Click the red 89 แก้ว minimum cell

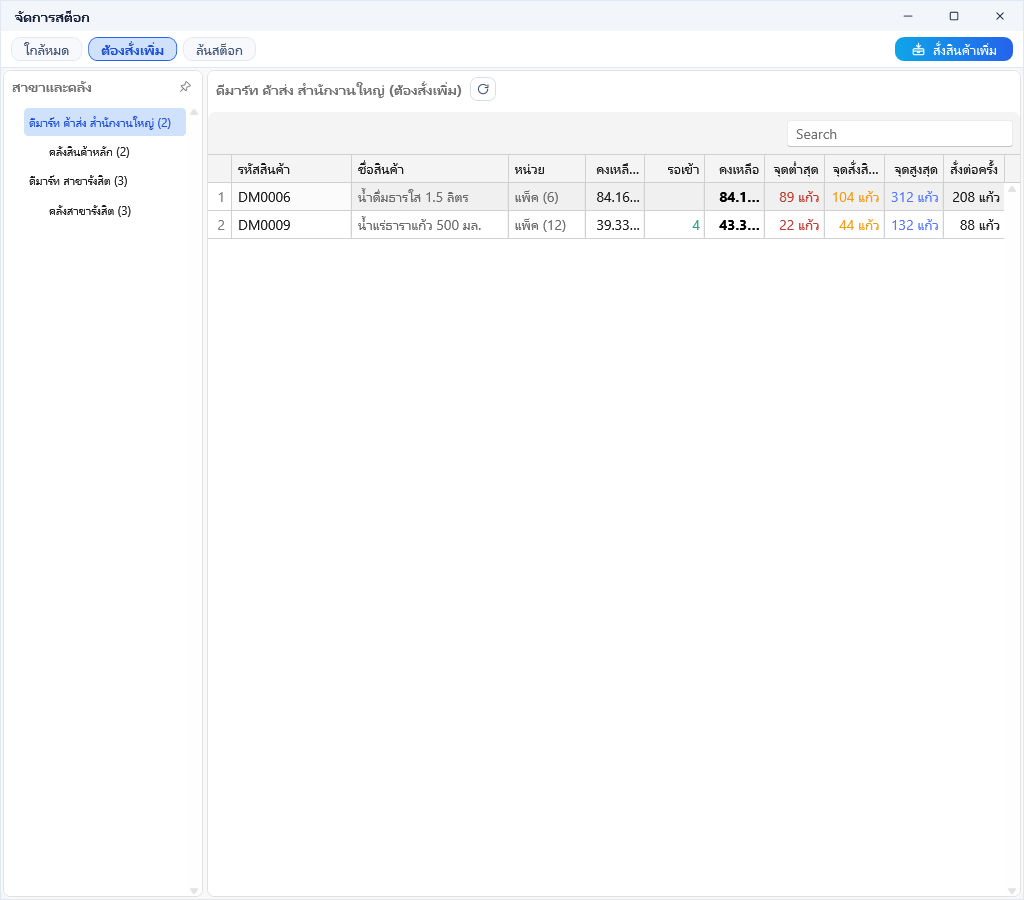[x=794, y=197]
